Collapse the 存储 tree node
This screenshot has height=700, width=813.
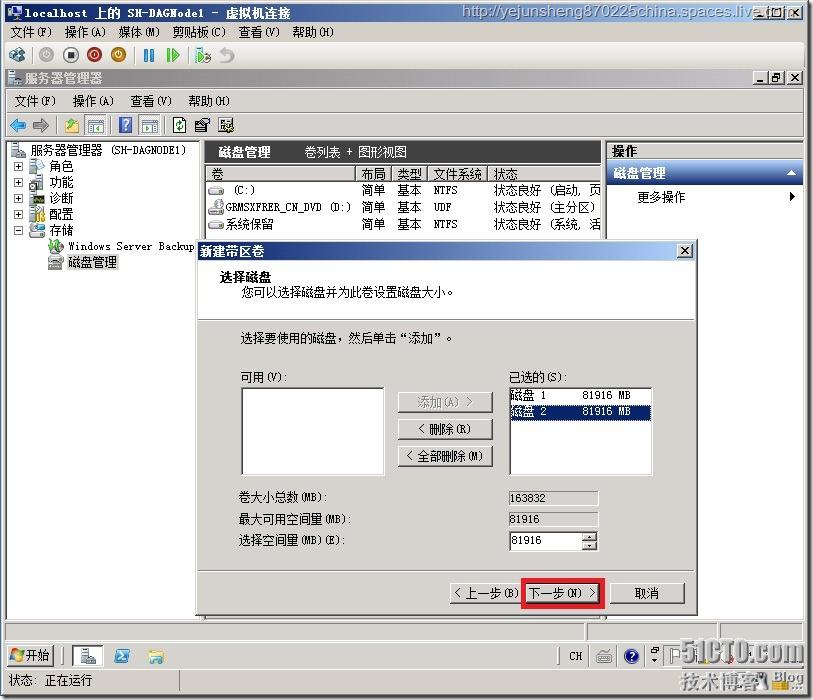[17, 229]
